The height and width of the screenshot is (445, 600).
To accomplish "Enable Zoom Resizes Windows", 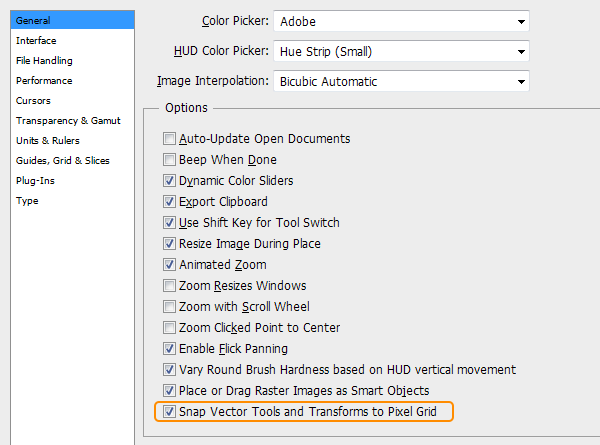I will coord(170,286).
